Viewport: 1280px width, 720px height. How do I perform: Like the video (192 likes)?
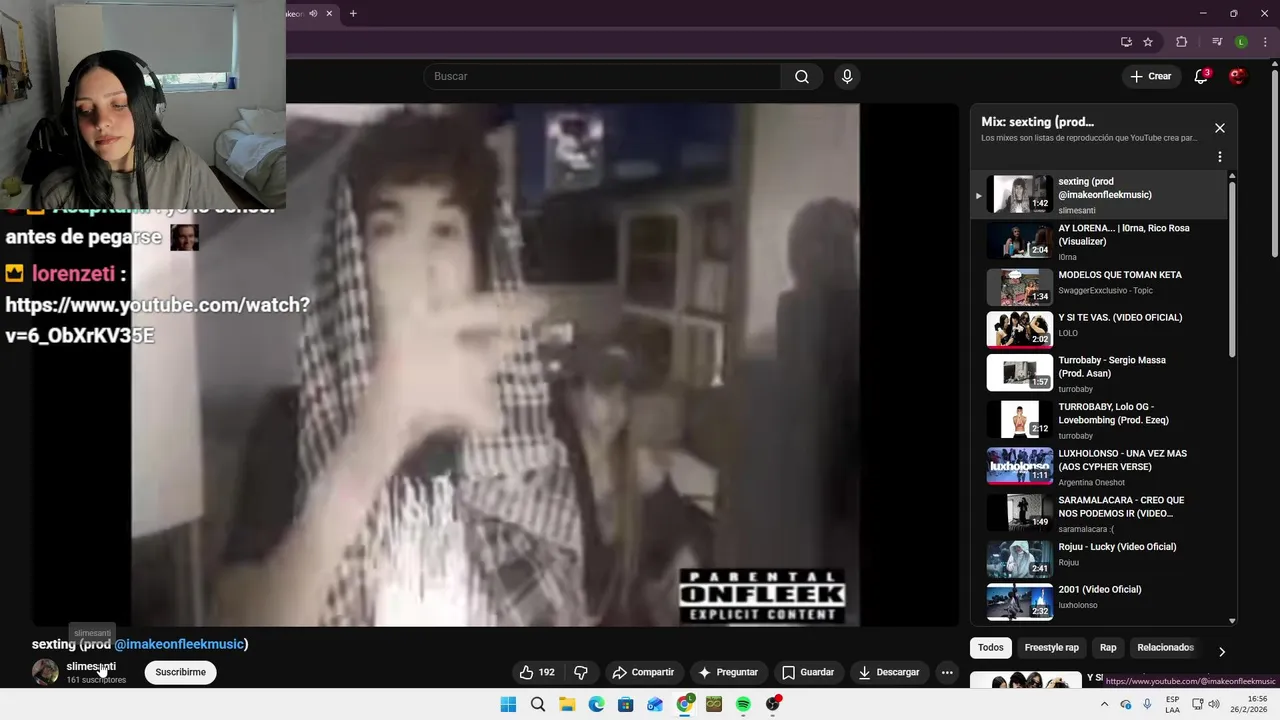[x=537, y=673]
